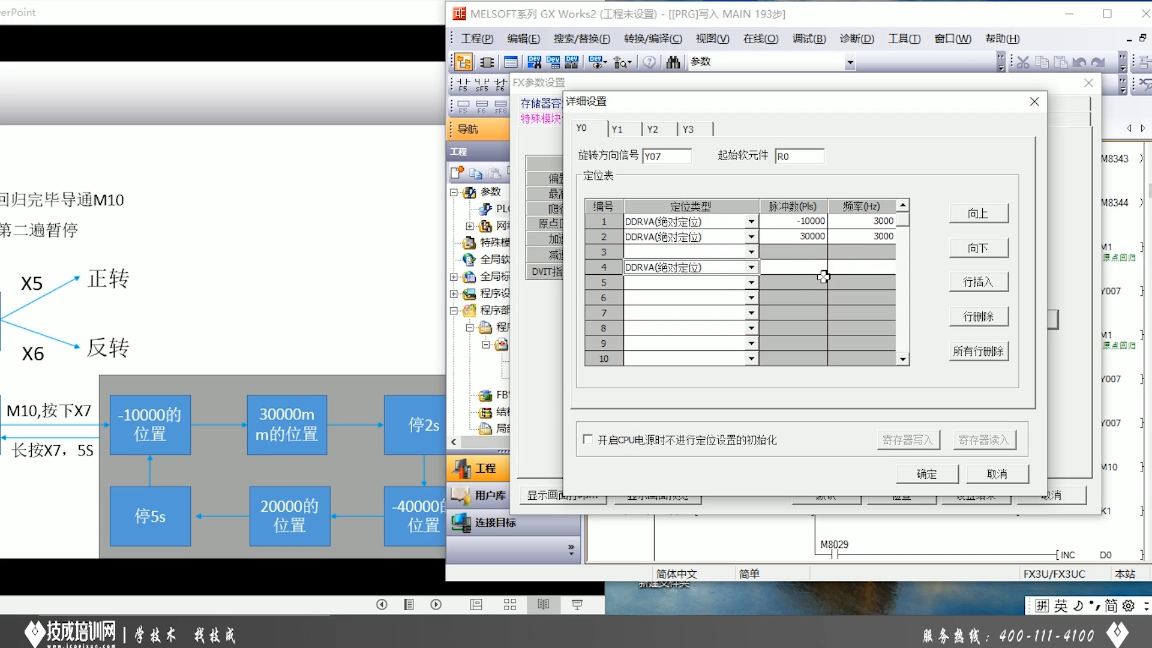Open positioning type dropdown for row 10
The height and width of the screenshot is (648, 1152).
click(751, 359)
